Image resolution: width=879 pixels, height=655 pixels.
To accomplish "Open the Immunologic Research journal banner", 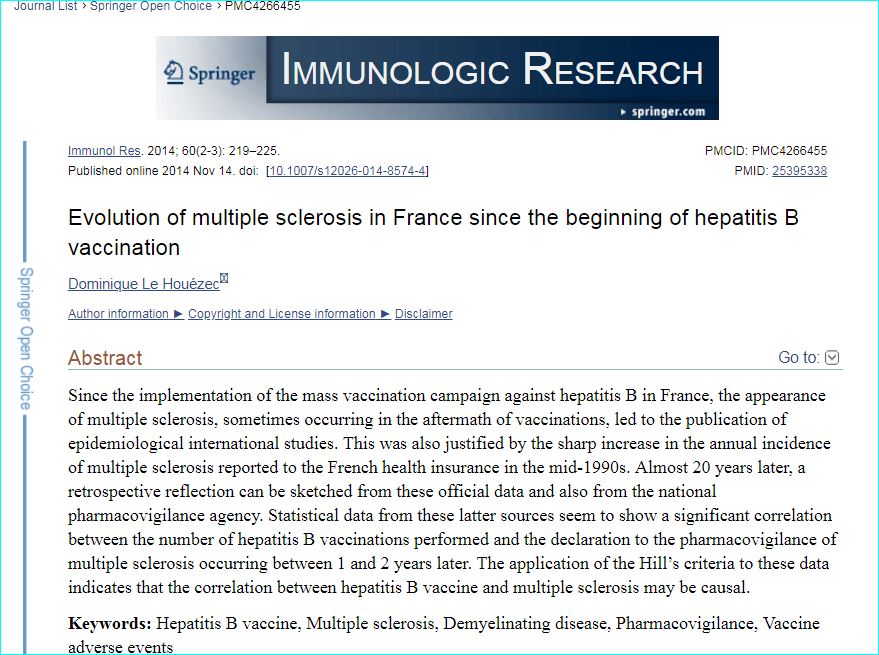I will point(493,71).
